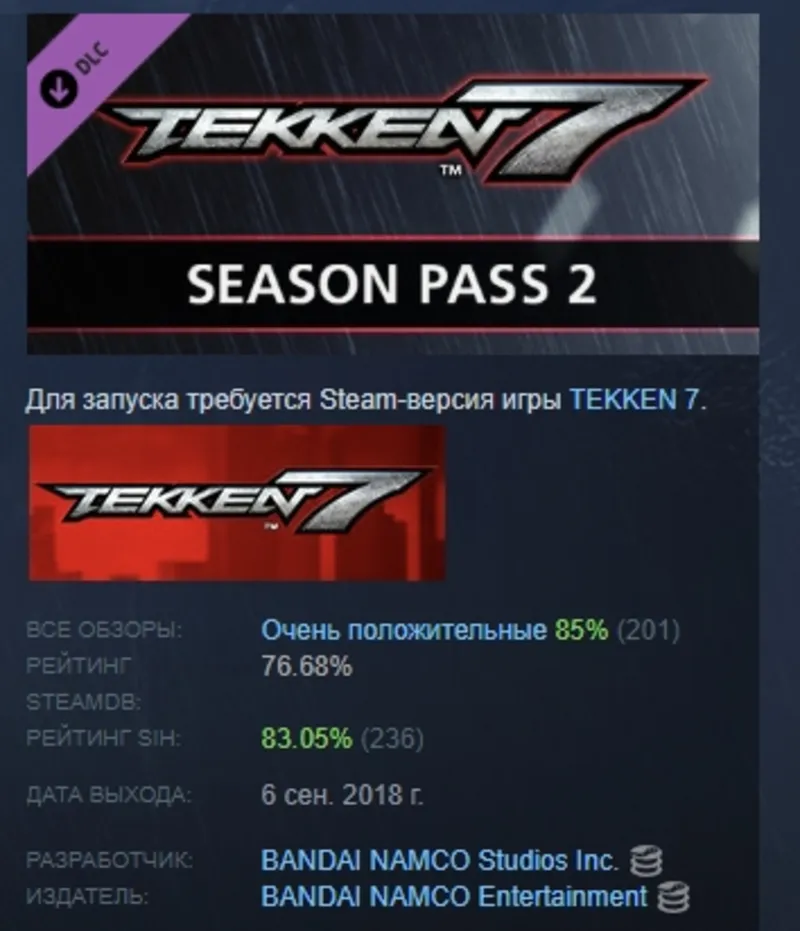The height and width of the screenshot is (931, 800).
Task: Click coin stack icon beside BANDAI NAMCO Studios
Action: [x=646, y=861]
